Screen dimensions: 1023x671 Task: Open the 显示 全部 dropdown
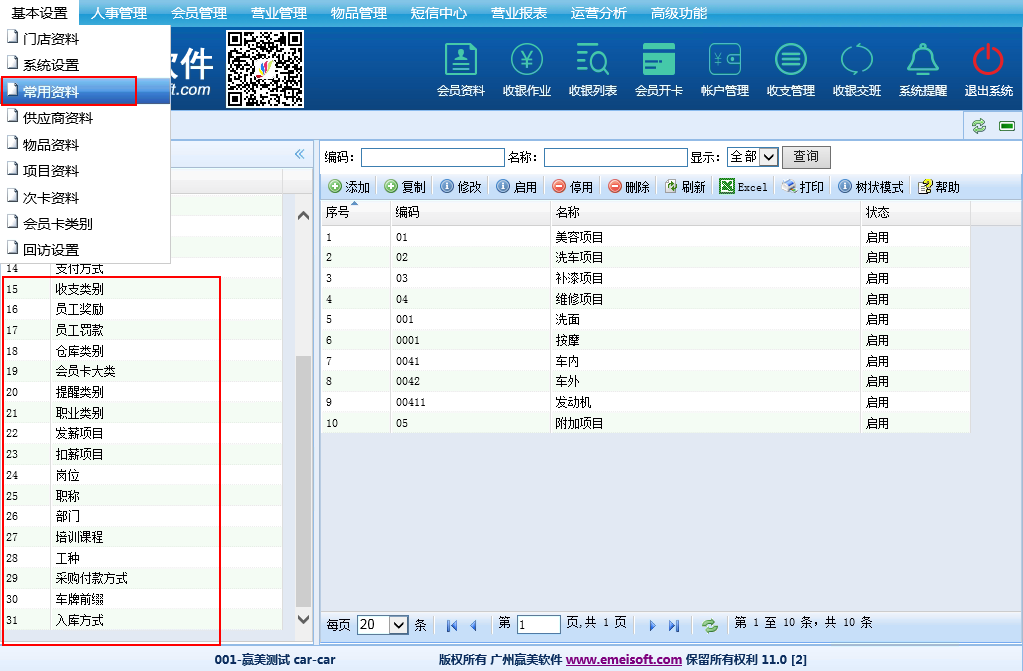coord(753,157)
